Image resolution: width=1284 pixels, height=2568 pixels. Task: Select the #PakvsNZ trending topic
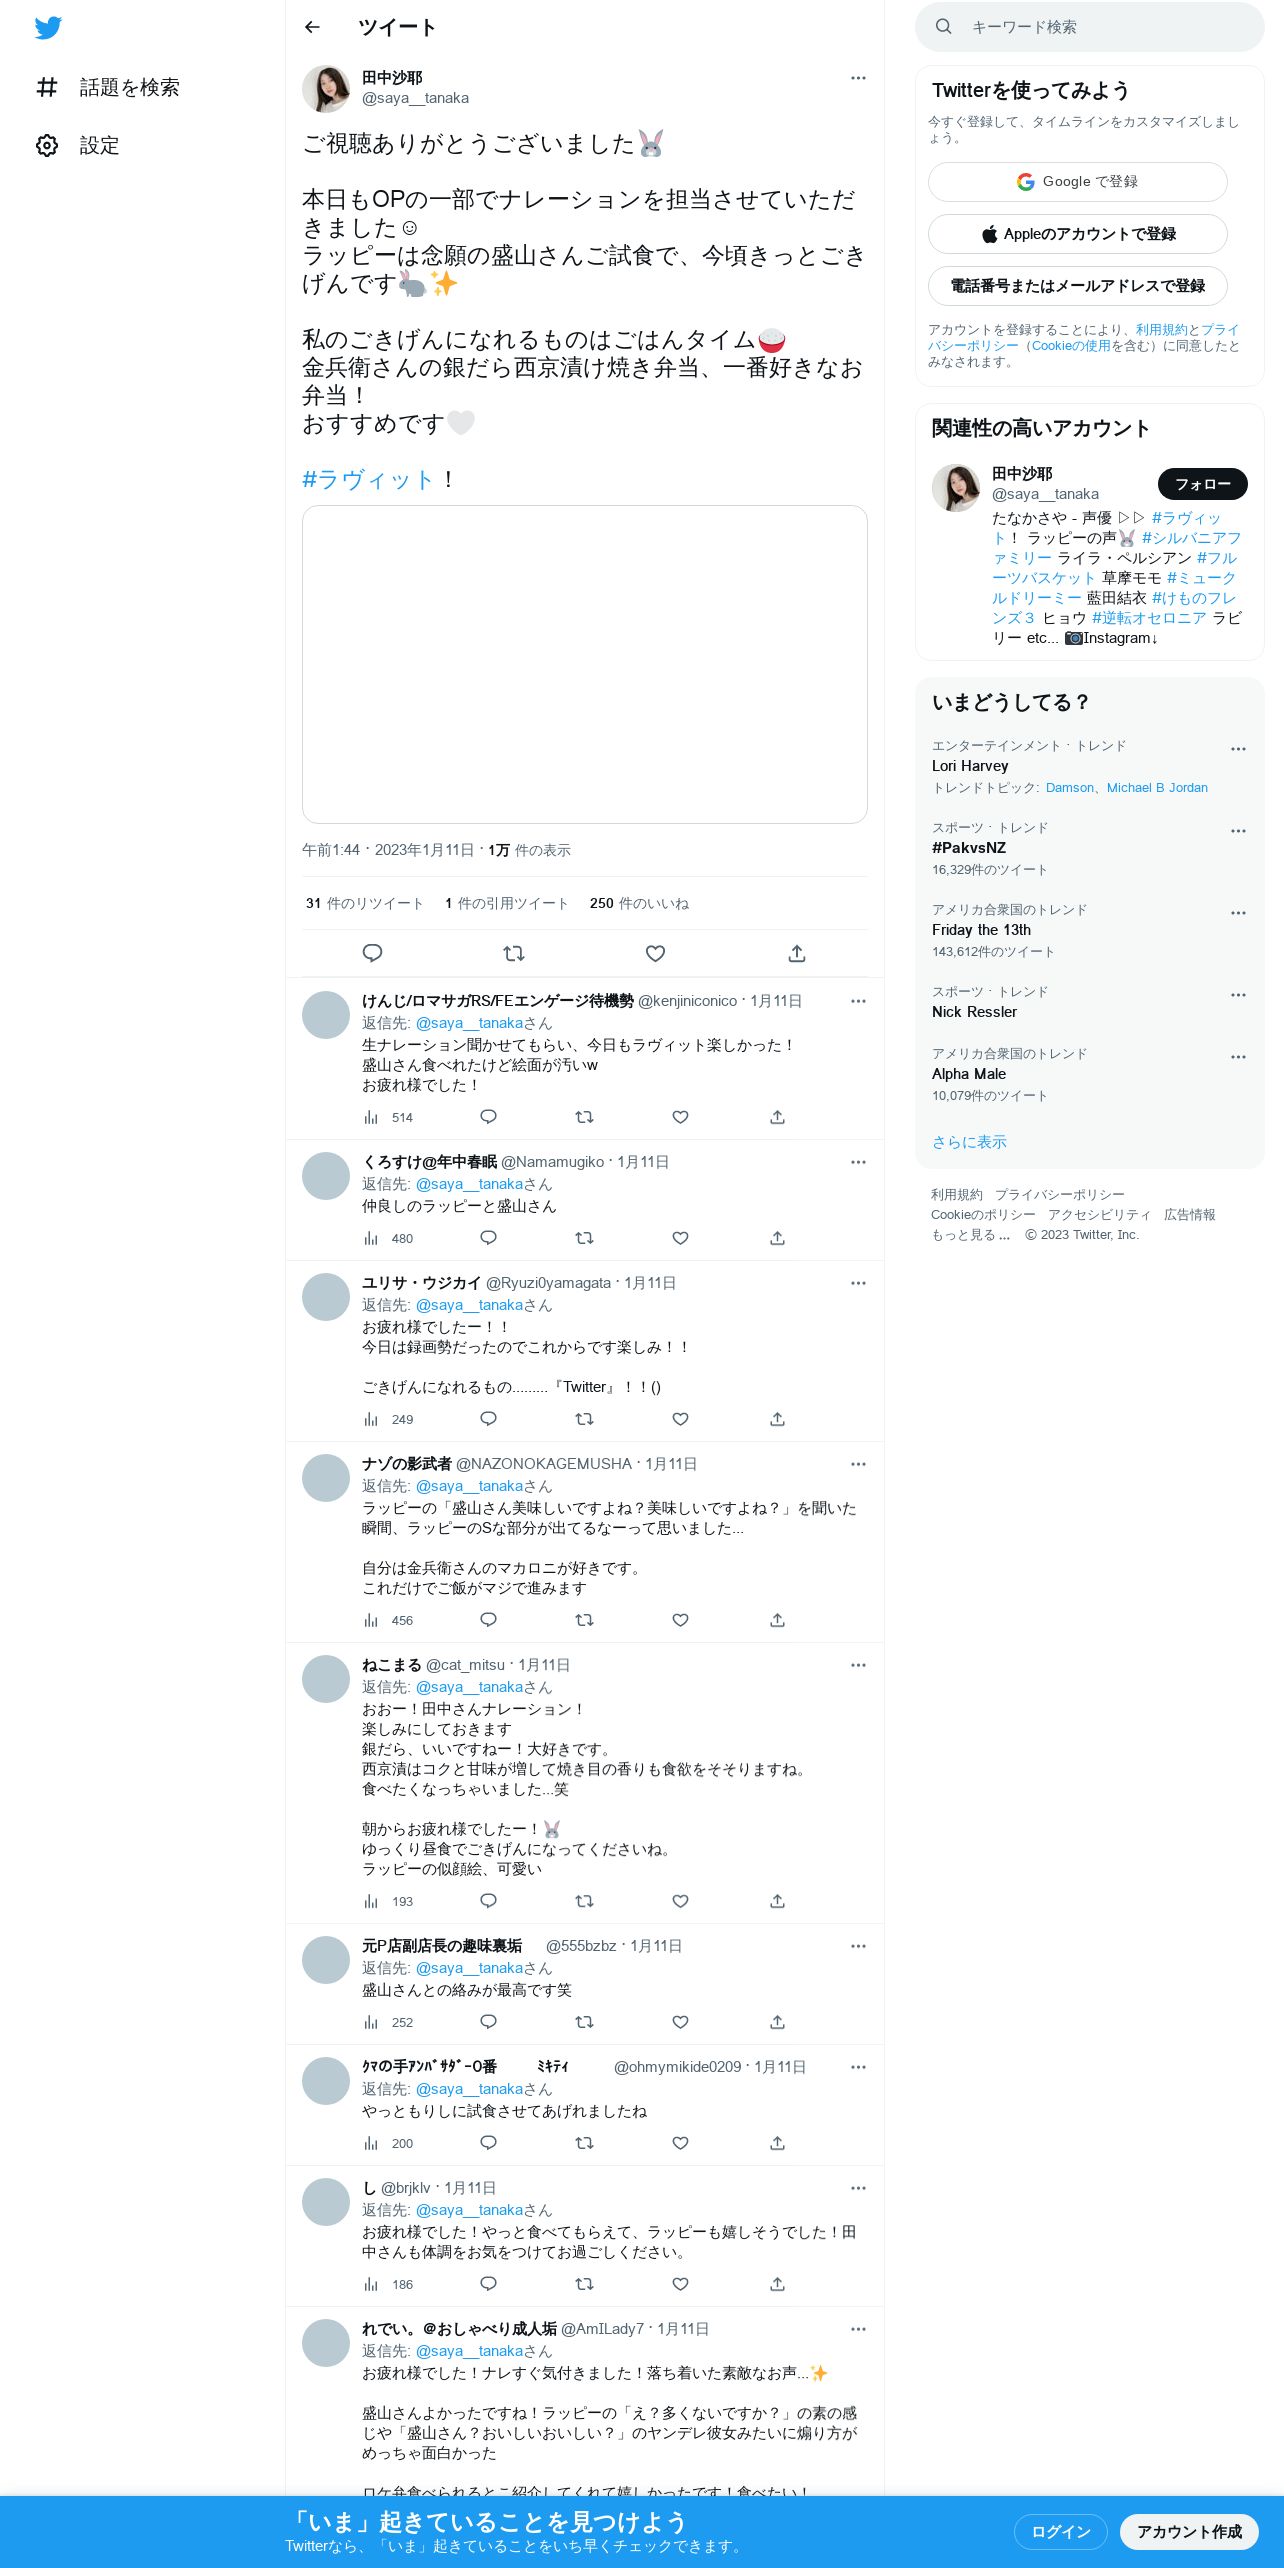point(969,848)
